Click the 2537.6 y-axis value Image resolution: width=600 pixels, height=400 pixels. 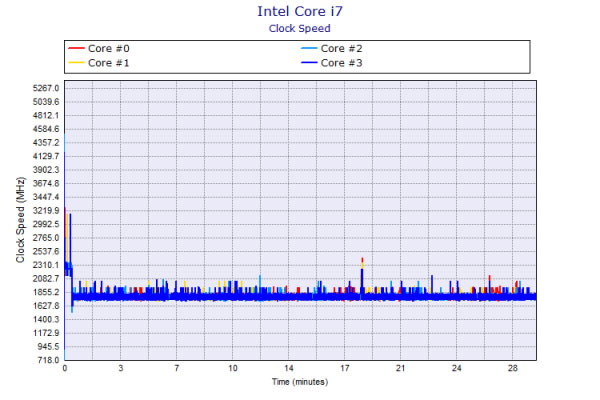click(46, 251)
